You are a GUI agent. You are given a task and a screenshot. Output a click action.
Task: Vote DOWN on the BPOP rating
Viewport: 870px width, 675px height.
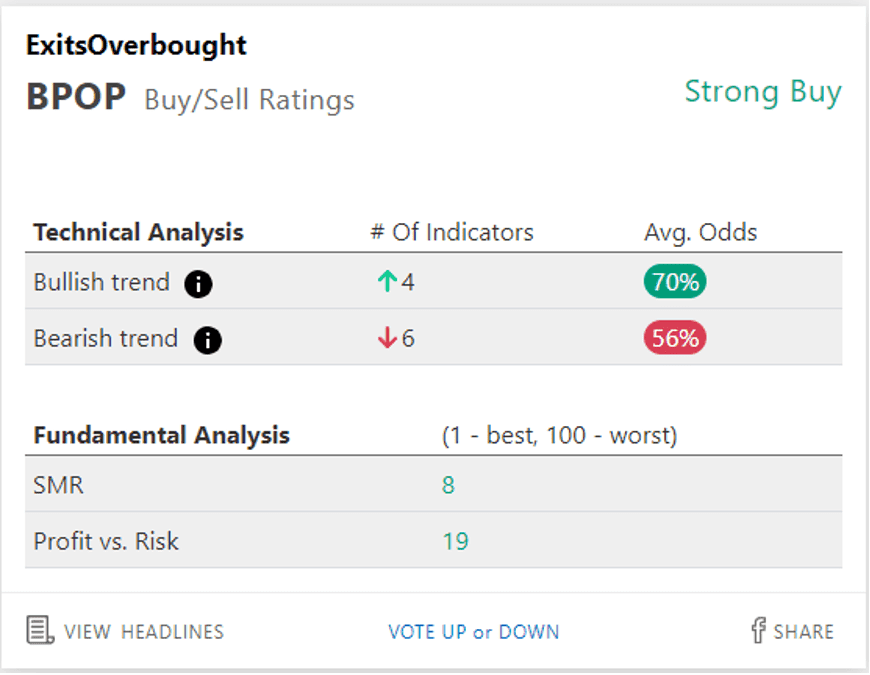(529, 632)
